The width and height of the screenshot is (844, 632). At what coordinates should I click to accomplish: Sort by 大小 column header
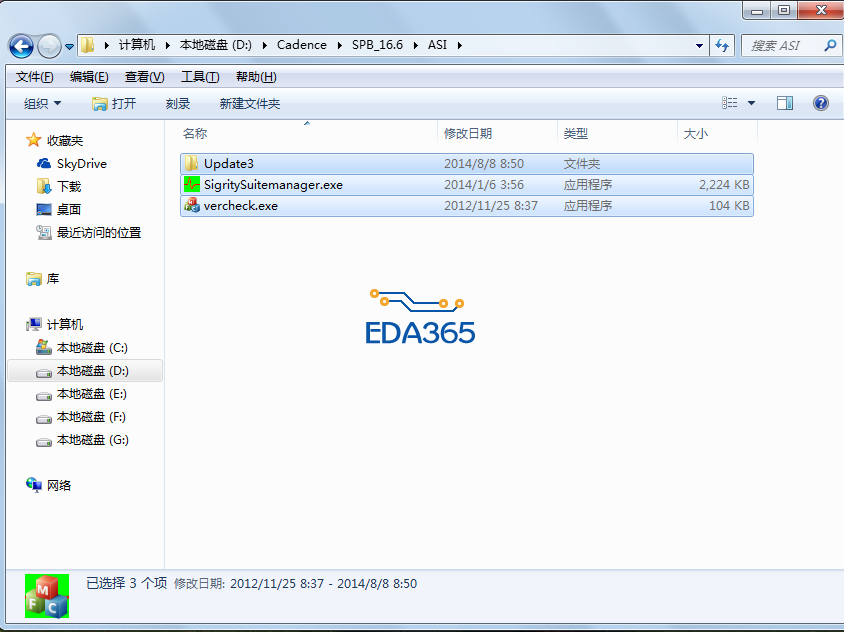[695, 134]
